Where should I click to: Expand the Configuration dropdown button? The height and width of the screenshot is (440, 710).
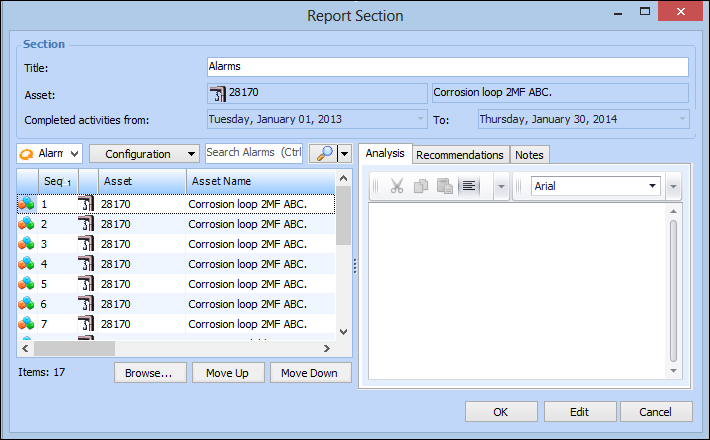click(x=144, y=153)
